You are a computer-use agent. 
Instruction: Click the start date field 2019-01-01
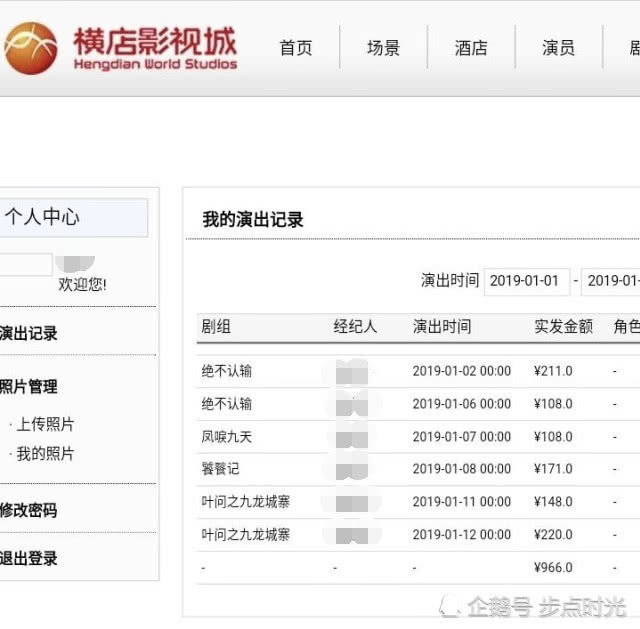[526, 281]
